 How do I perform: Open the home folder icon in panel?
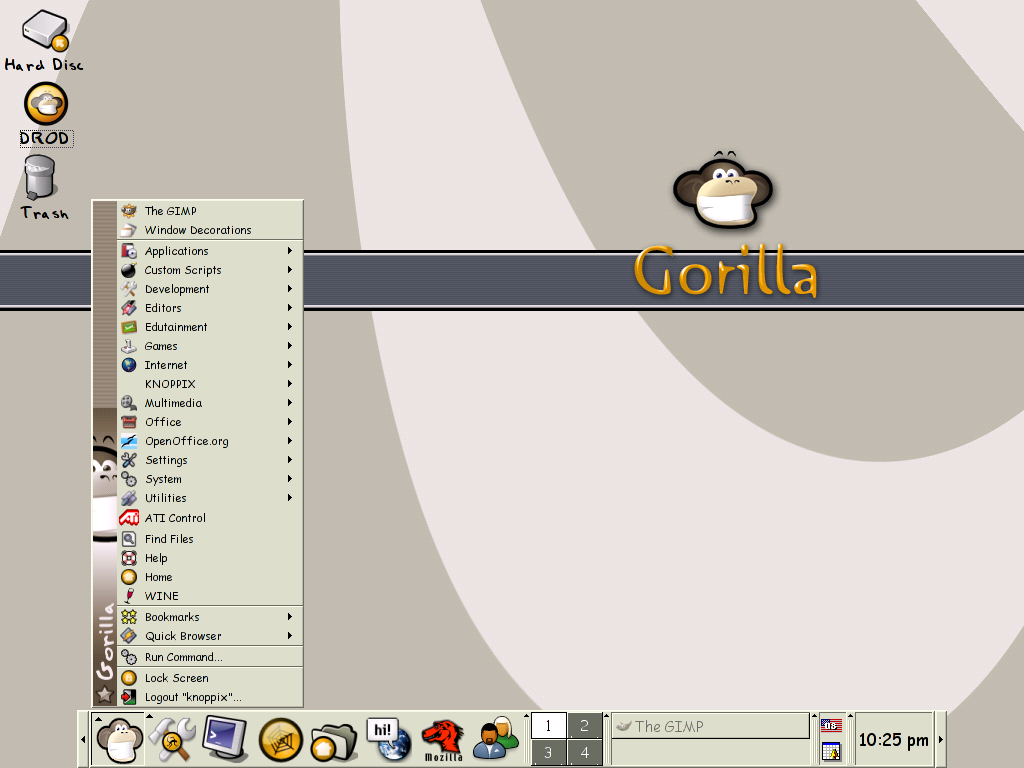coord(334,741)
